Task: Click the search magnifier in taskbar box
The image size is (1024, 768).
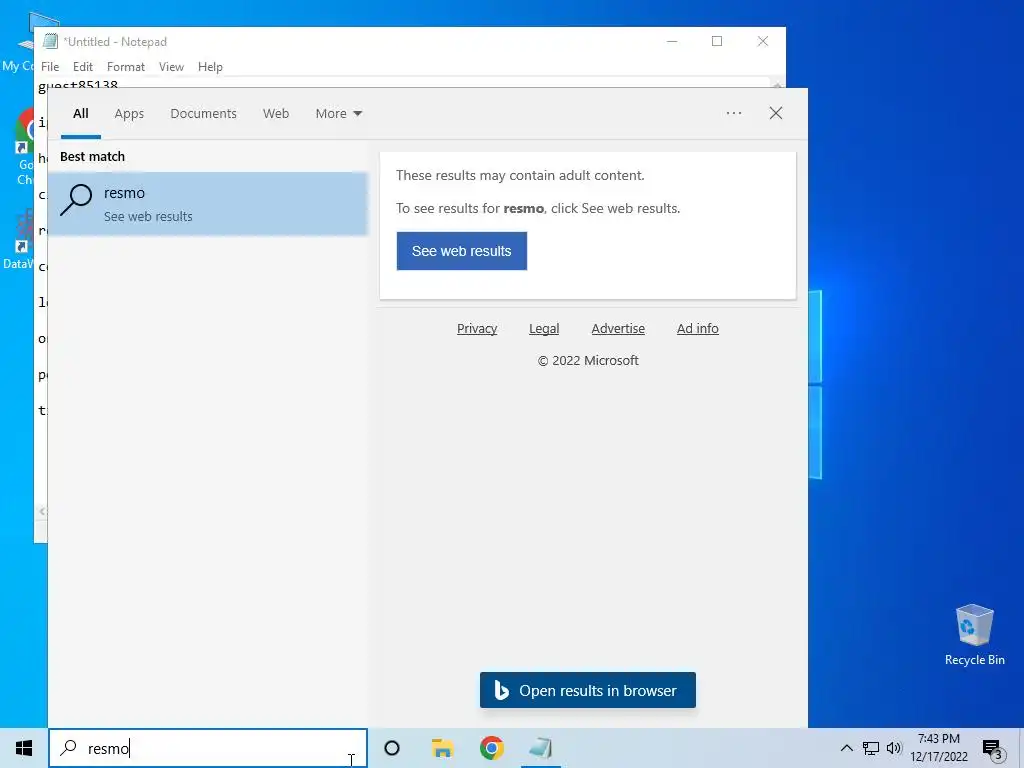Action: click(69, 748)
